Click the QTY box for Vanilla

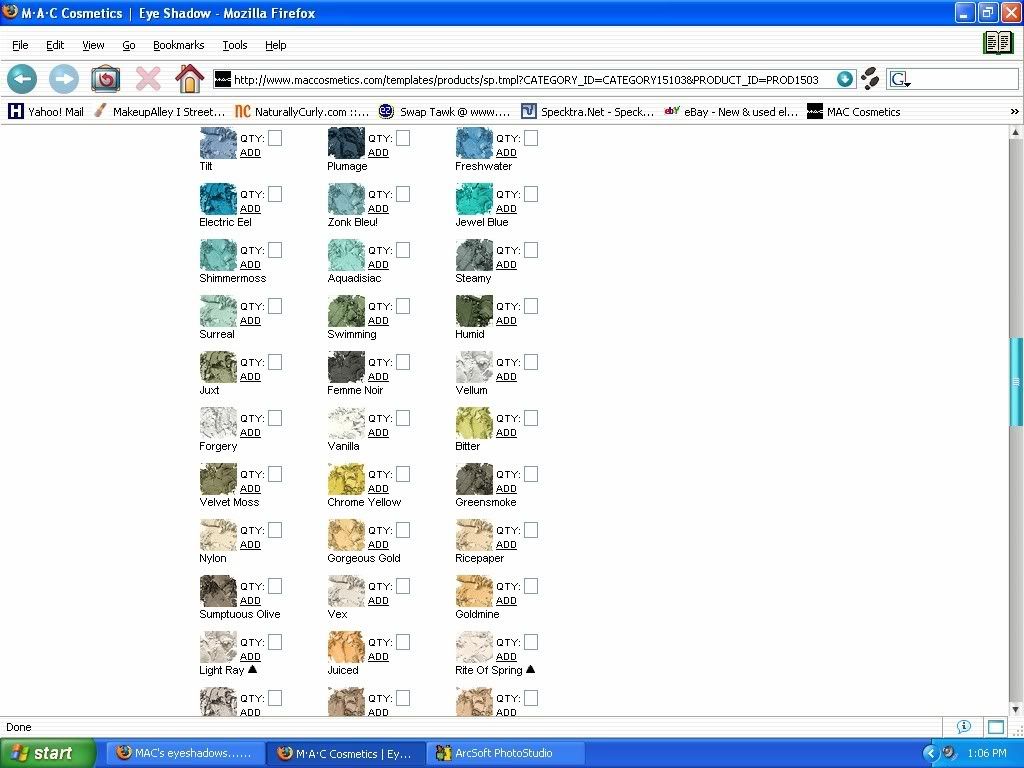click(x=403, y=419)
